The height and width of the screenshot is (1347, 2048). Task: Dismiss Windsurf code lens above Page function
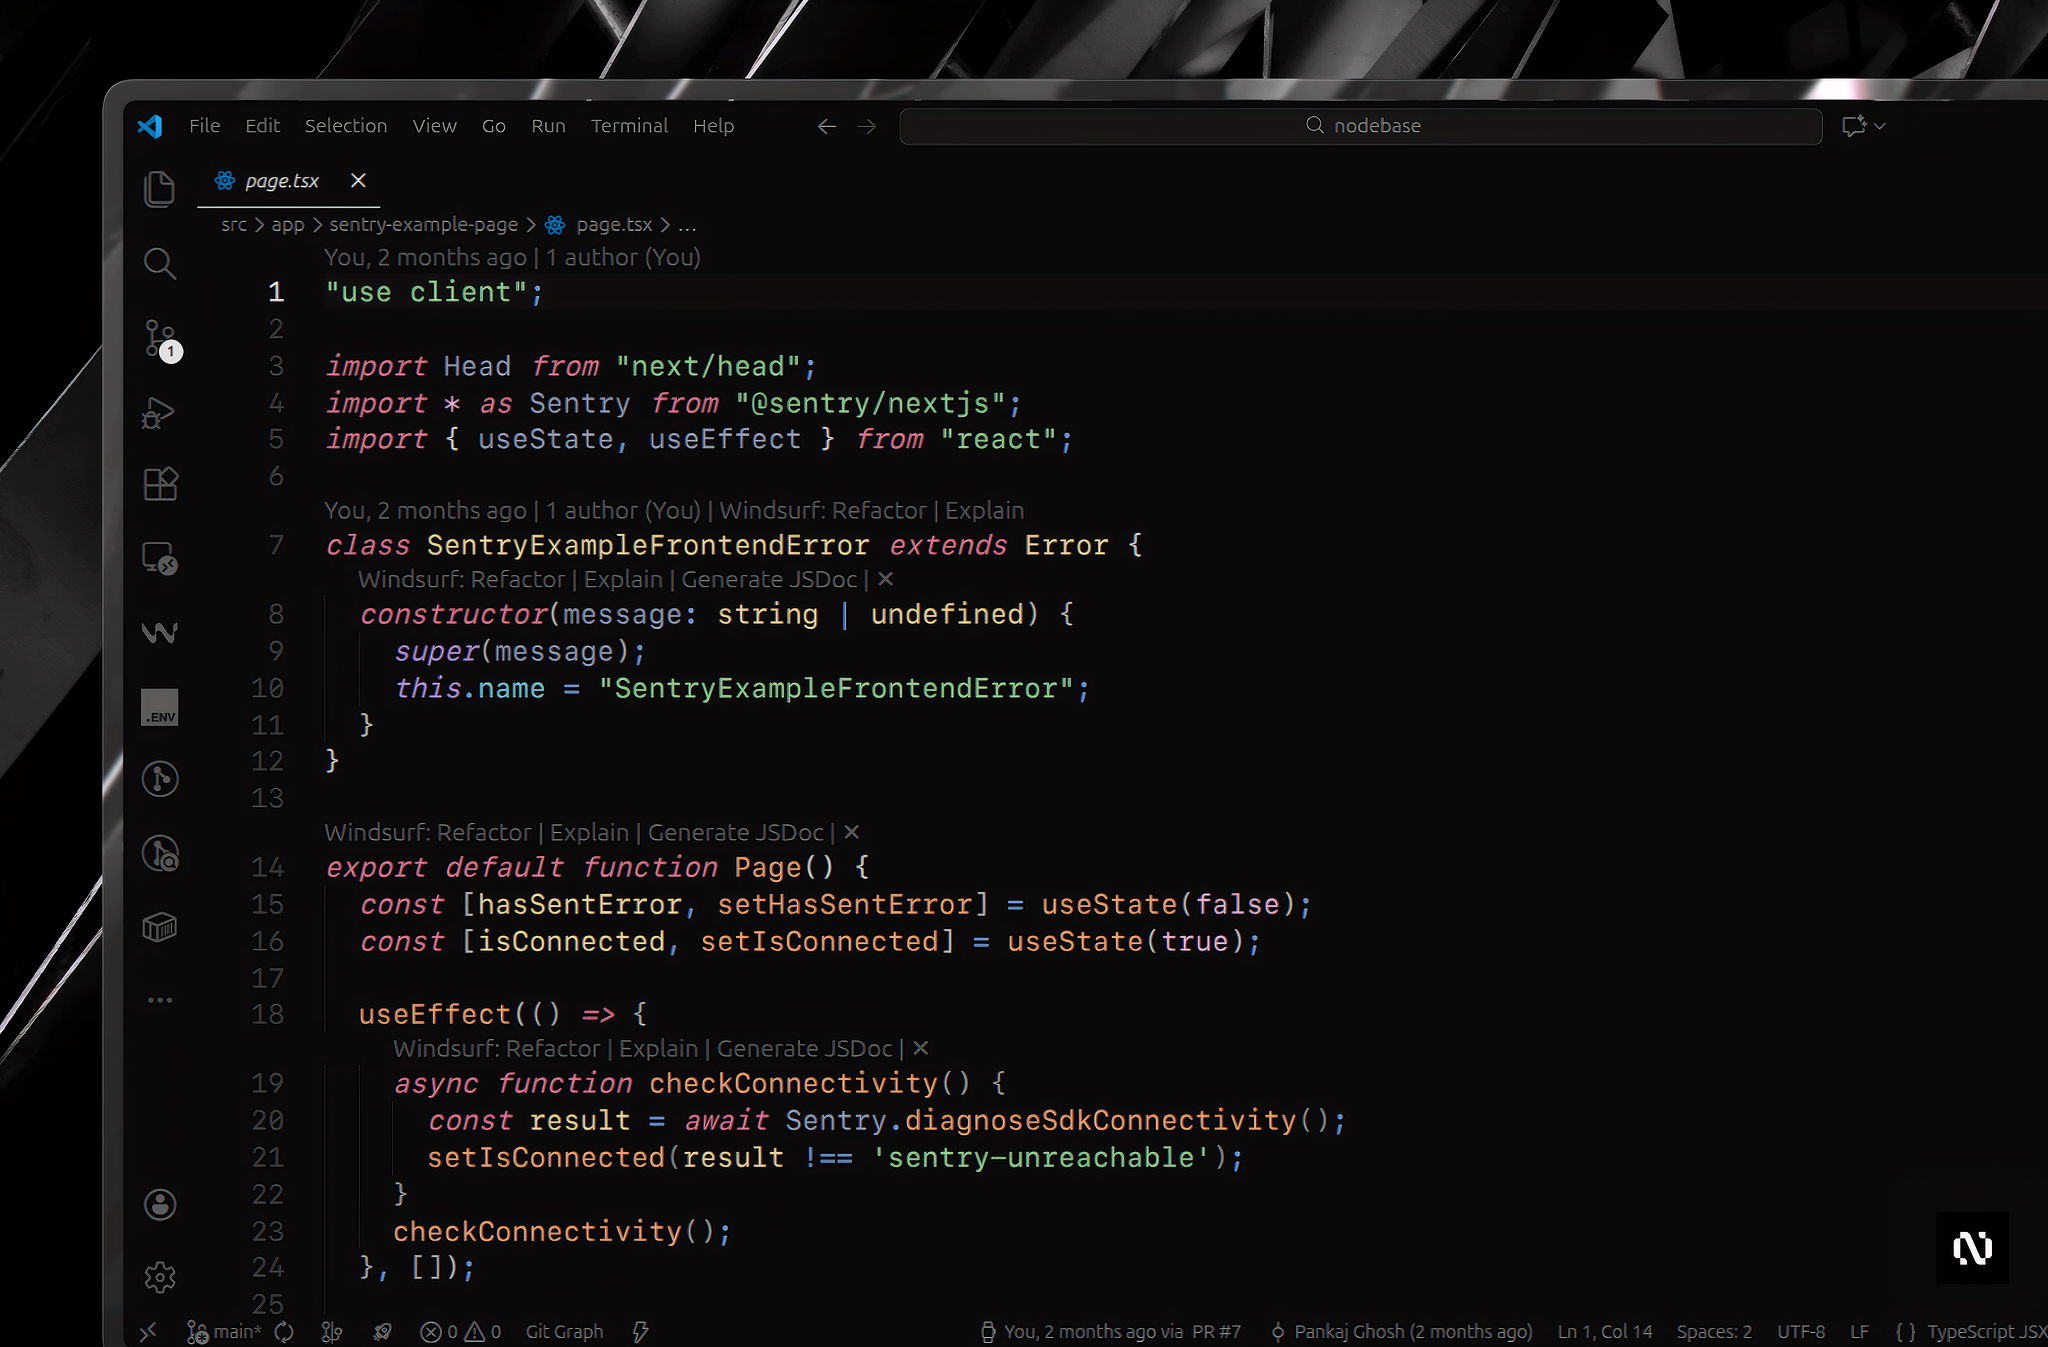pyautogui.click(x=851, y=832)
